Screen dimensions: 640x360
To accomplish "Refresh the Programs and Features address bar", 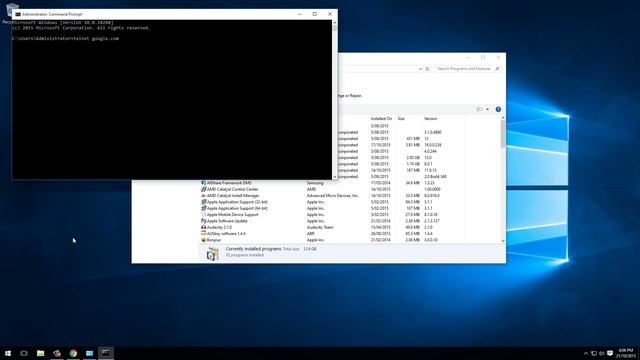I will coord(427,69).
